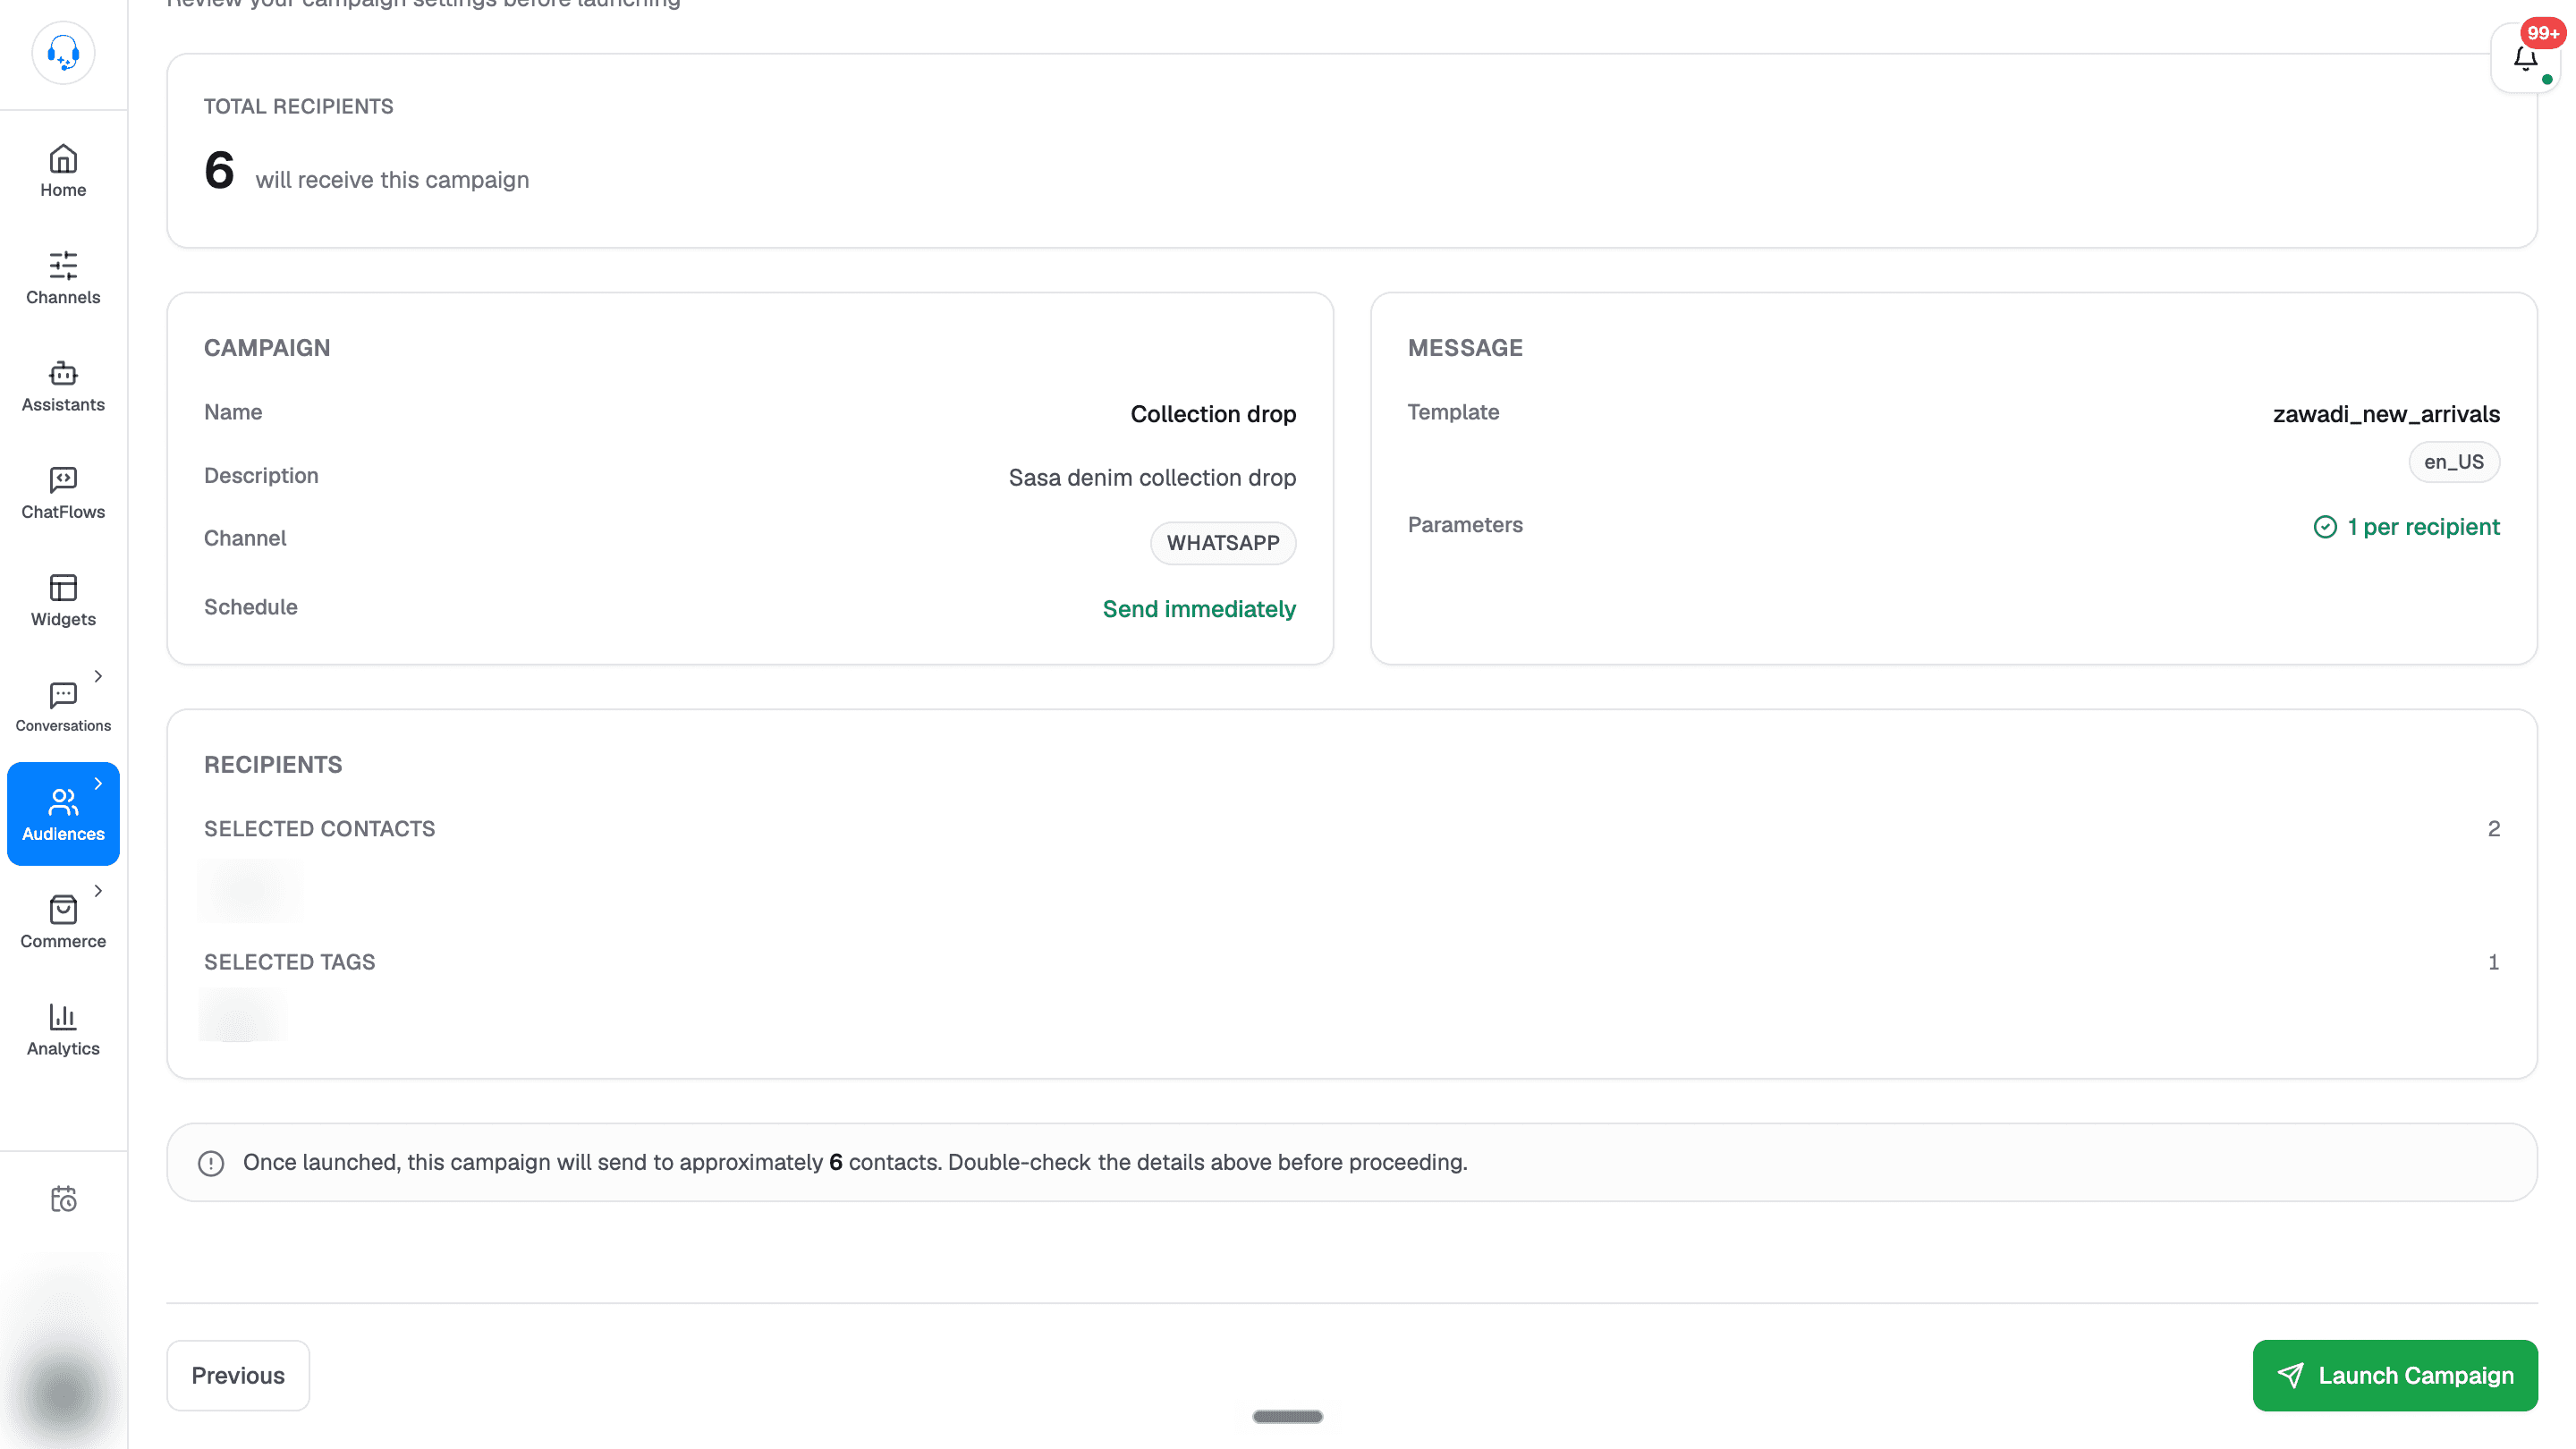This screenshot has width=2576, height=1449.
Task: Click the blurred selected contact chip
Action: tap(250, 890)
